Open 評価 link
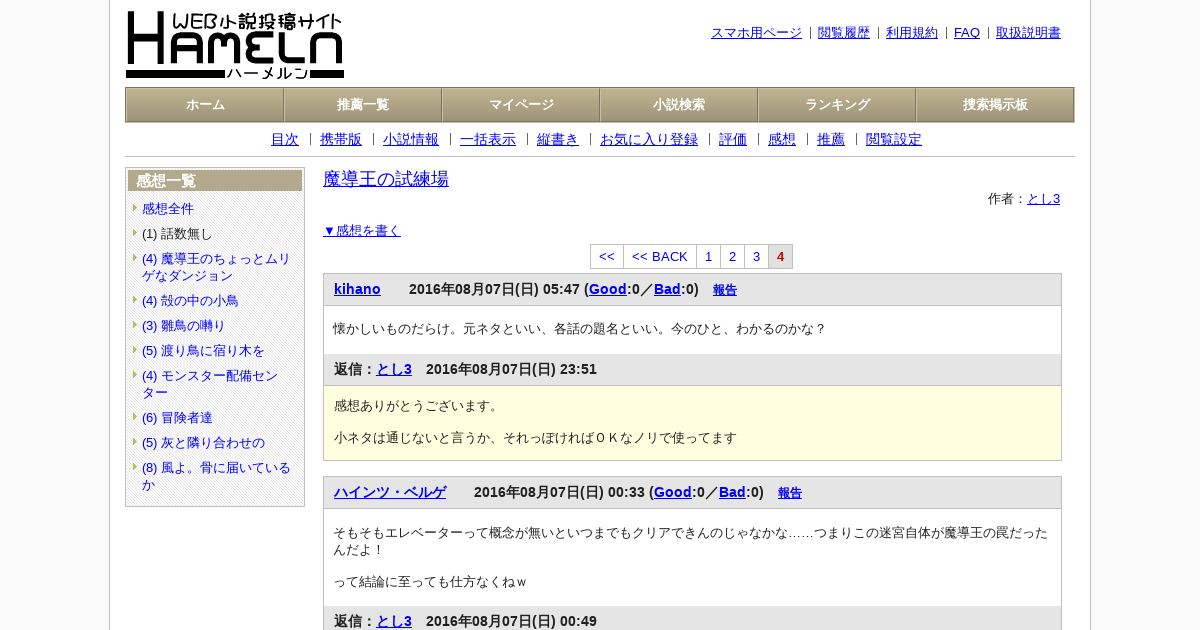 pos(733,140)
